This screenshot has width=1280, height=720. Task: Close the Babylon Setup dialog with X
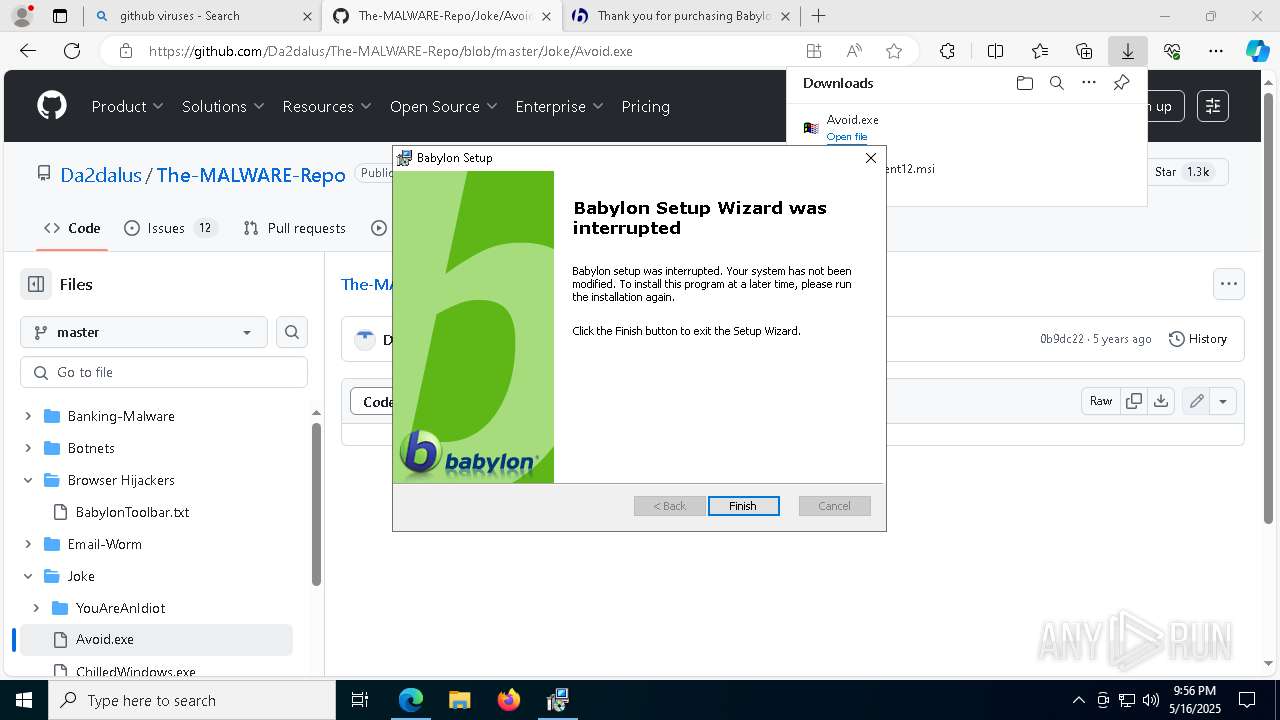pyautogui.click(x=870, y=158)
